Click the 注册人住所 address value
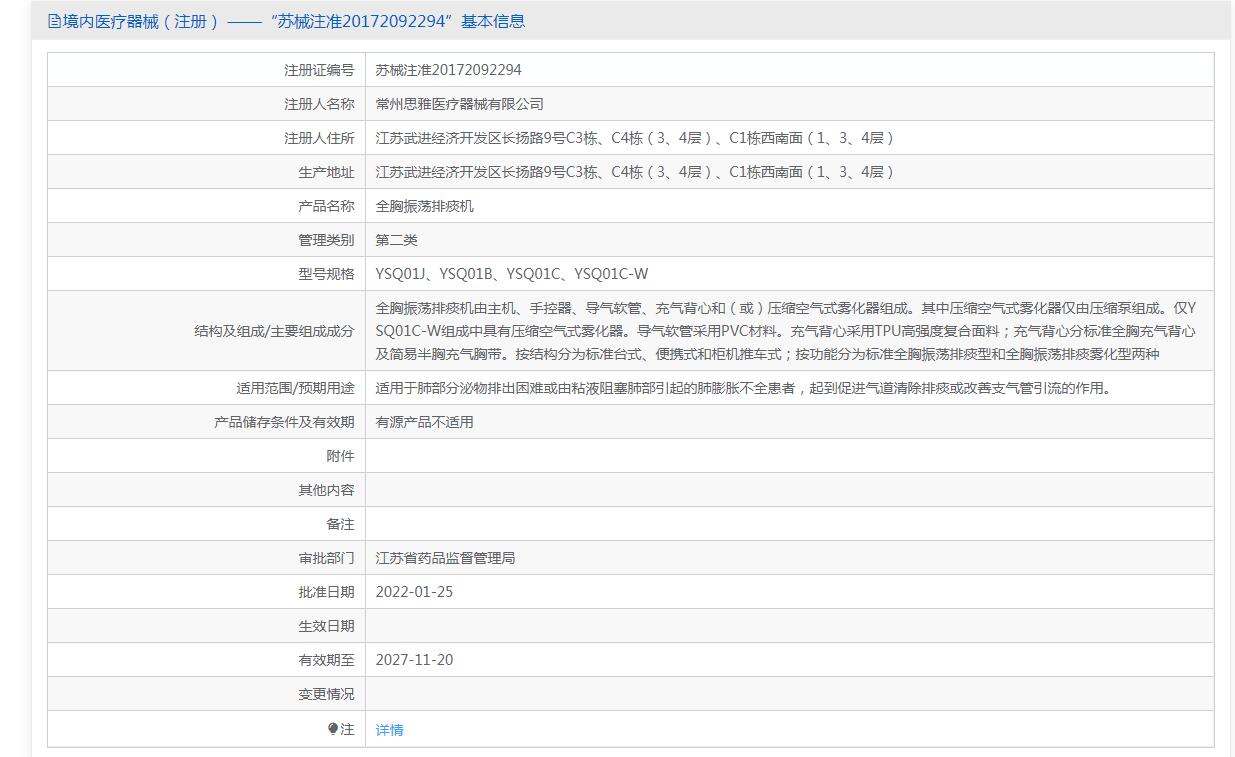This screenshot has height=757, width=1235. [634, 138]
